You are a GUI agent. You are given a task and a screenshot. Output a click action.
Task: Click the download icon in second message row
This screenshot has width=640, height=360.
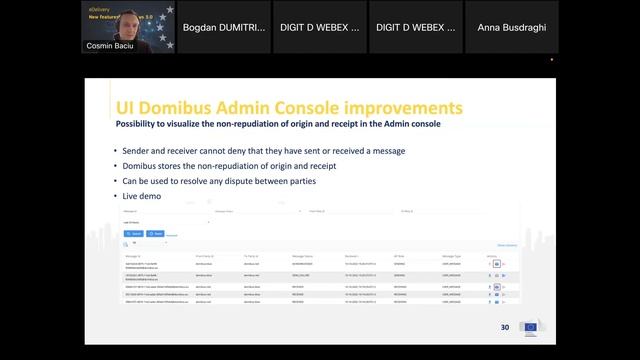coord(490,276)
